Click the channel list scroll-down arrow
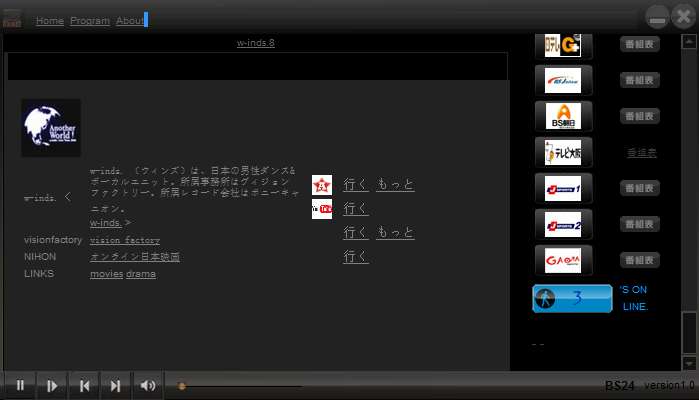This screenshot has height=400, width=699. tap(689, 363)
